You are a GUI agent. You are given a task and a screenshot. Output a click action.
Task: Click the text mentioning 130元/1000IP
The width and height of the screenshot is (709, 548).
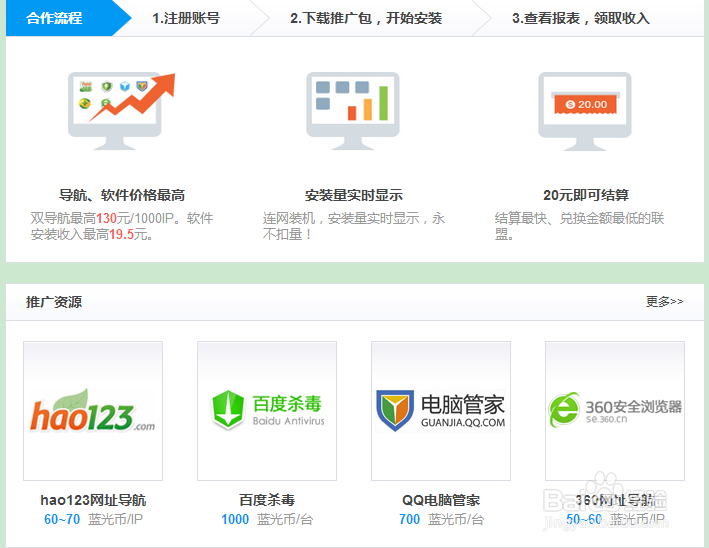[x=122, y=226]
